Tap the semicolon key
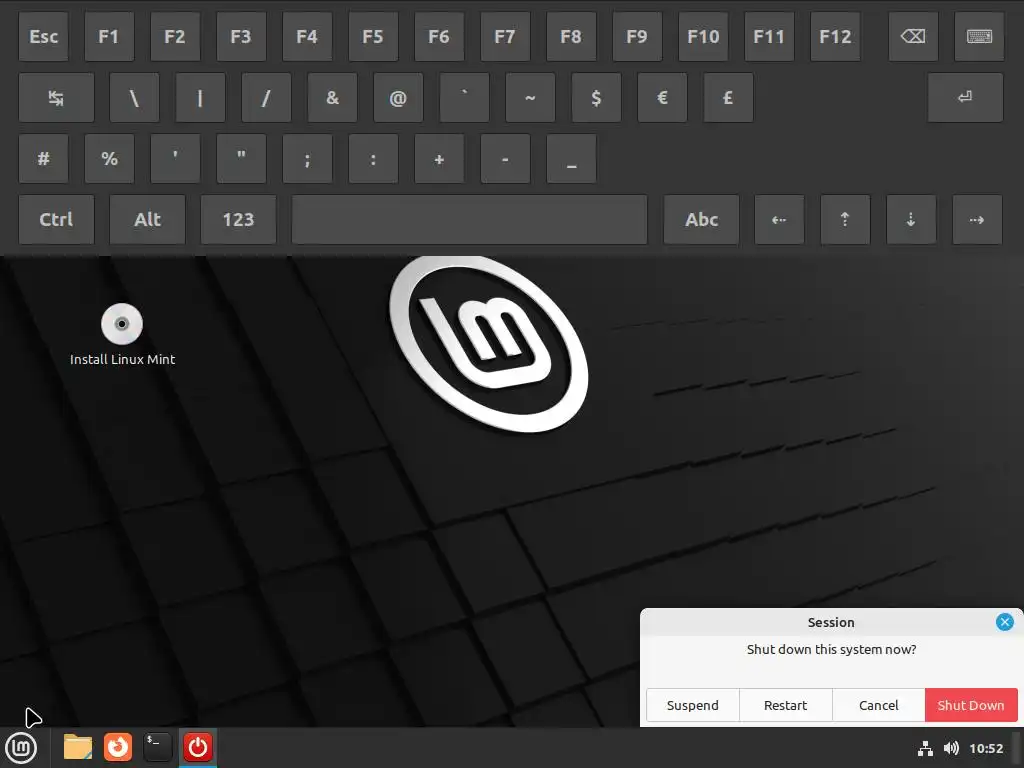The height and width of the screenshot is (768, 1024). [307, 159]
